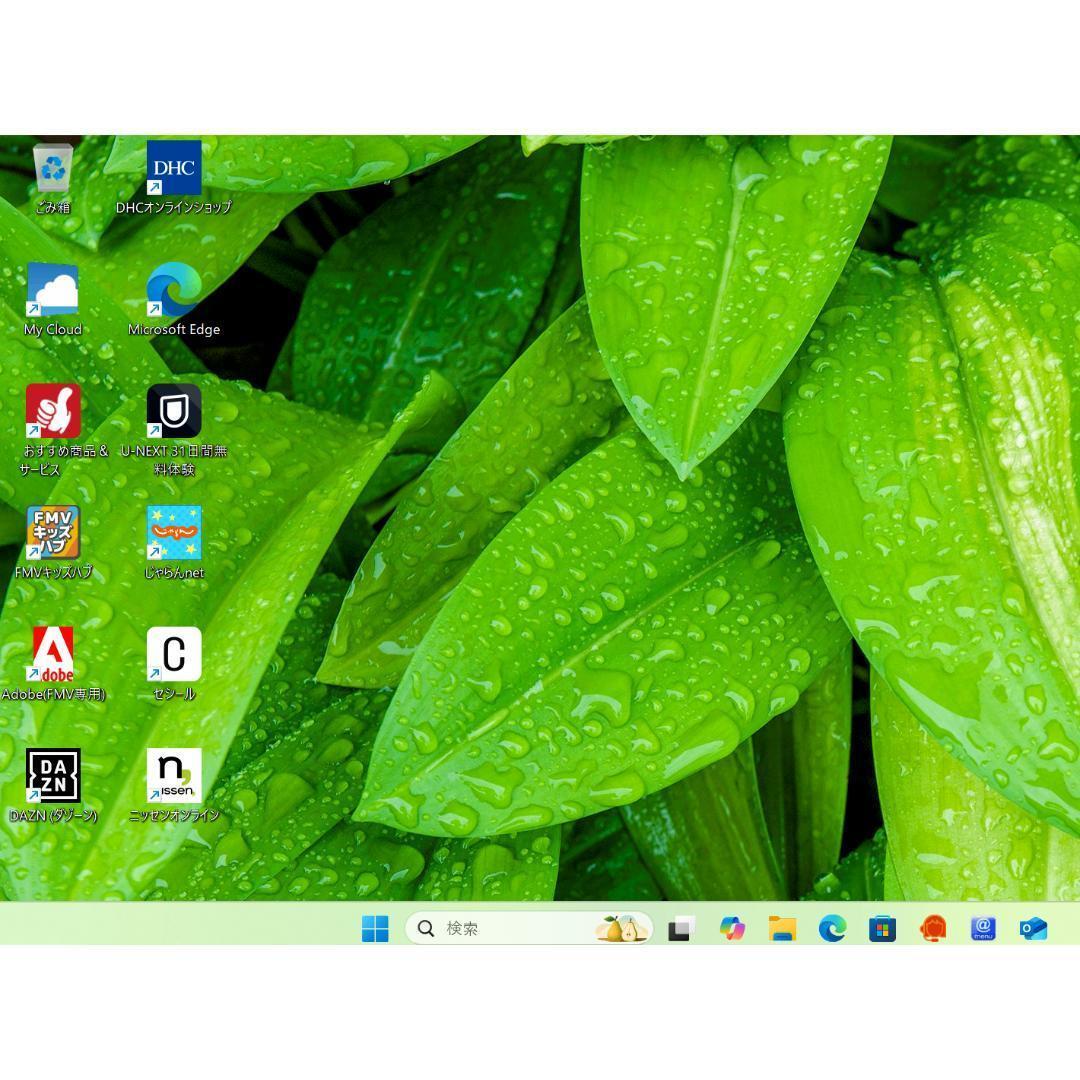The image size is (1080, 1080).
Task: Open Microsoft Store from the taskbar
Action: point(882,929)
